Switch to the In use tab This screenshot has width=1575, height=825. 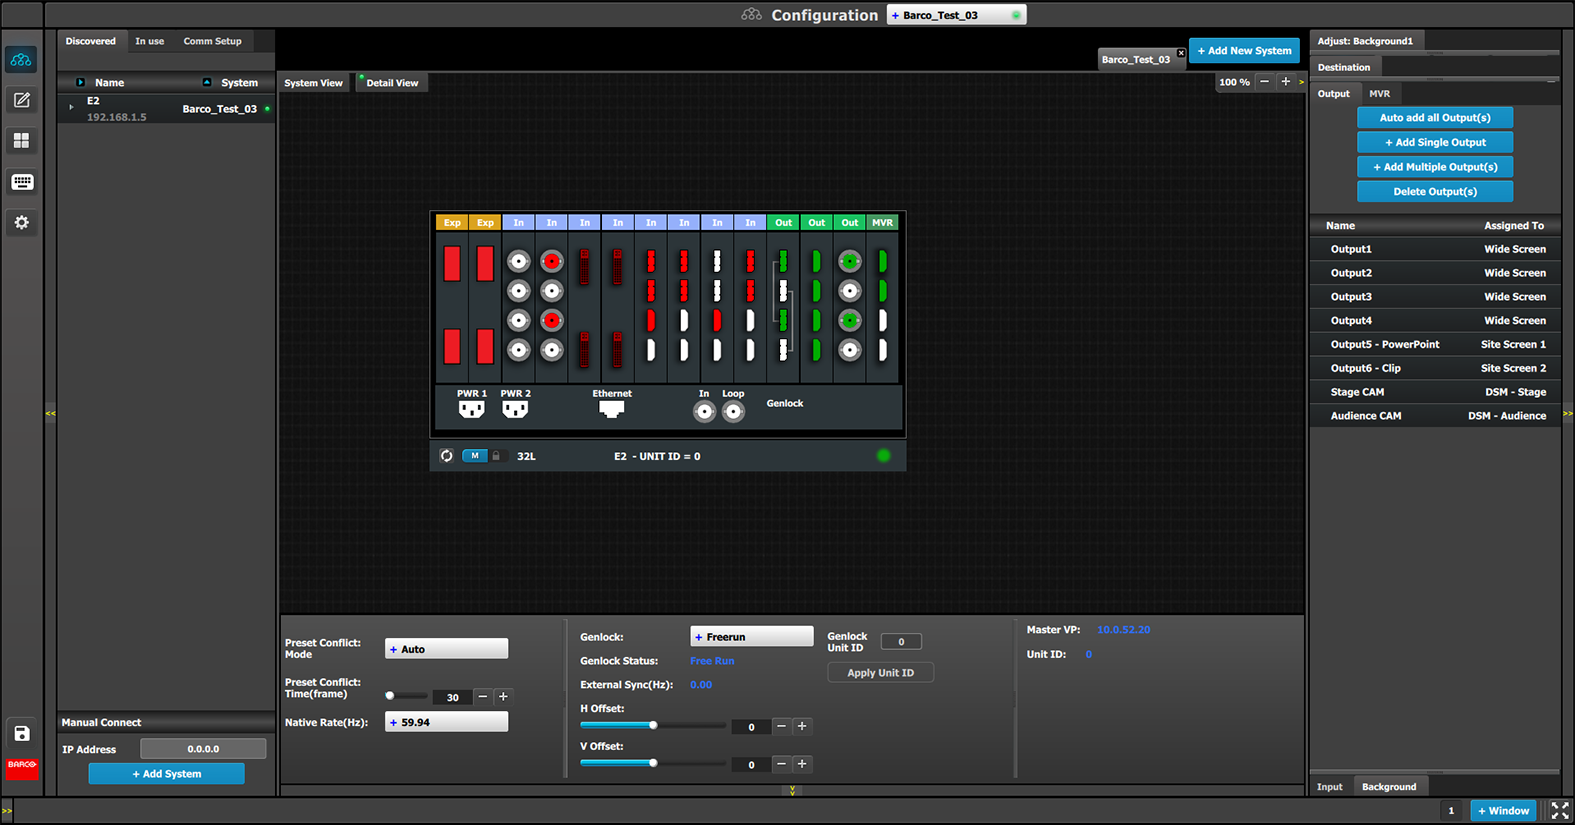point(149,41)
